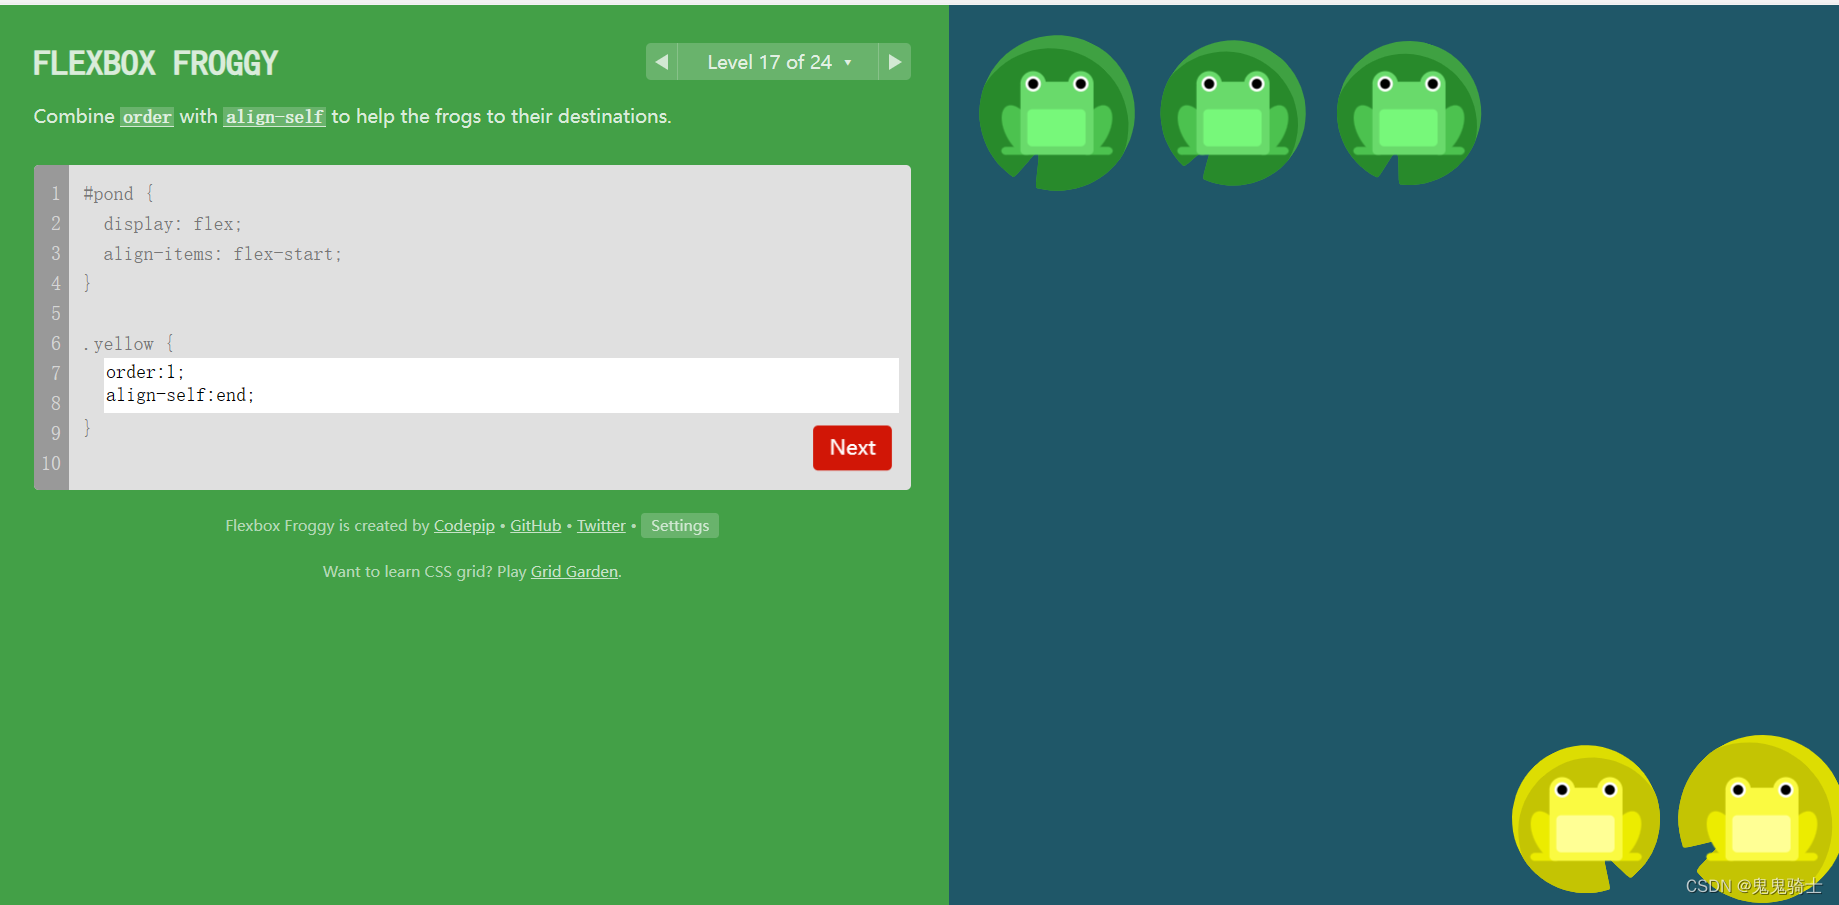Go to the next level arrow
1839x905 pixels.
click(895, 62)
